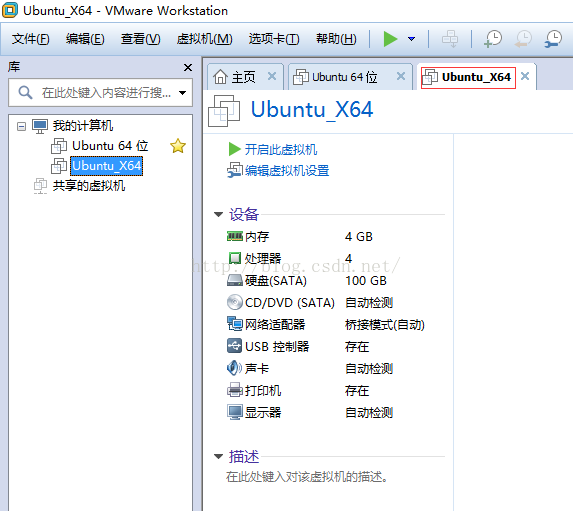The width and height of the screenshot is (573, 511).
Task: Select Ubuntu_X64 in the library tree
Action: pyautogui.click(x=106, y=166)
